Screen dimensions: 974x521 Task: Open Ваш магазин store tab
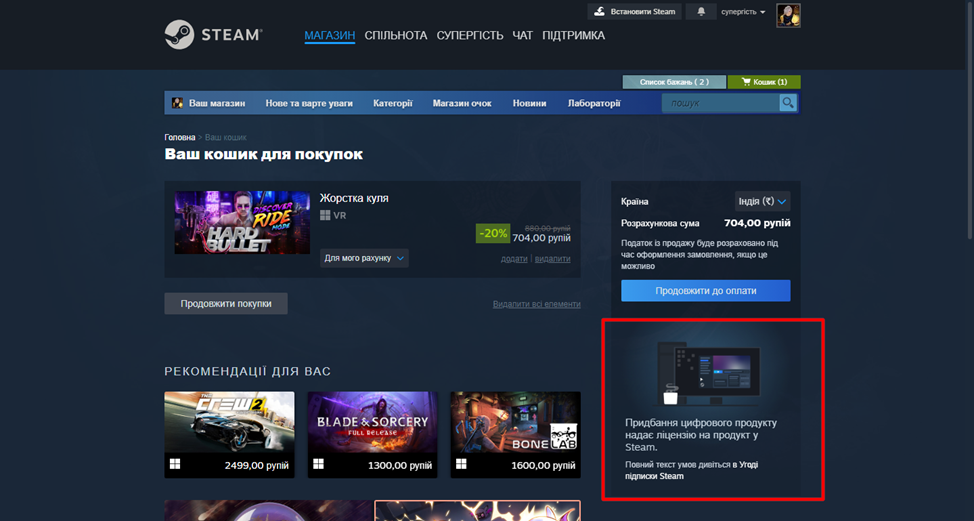click(217, 103)
